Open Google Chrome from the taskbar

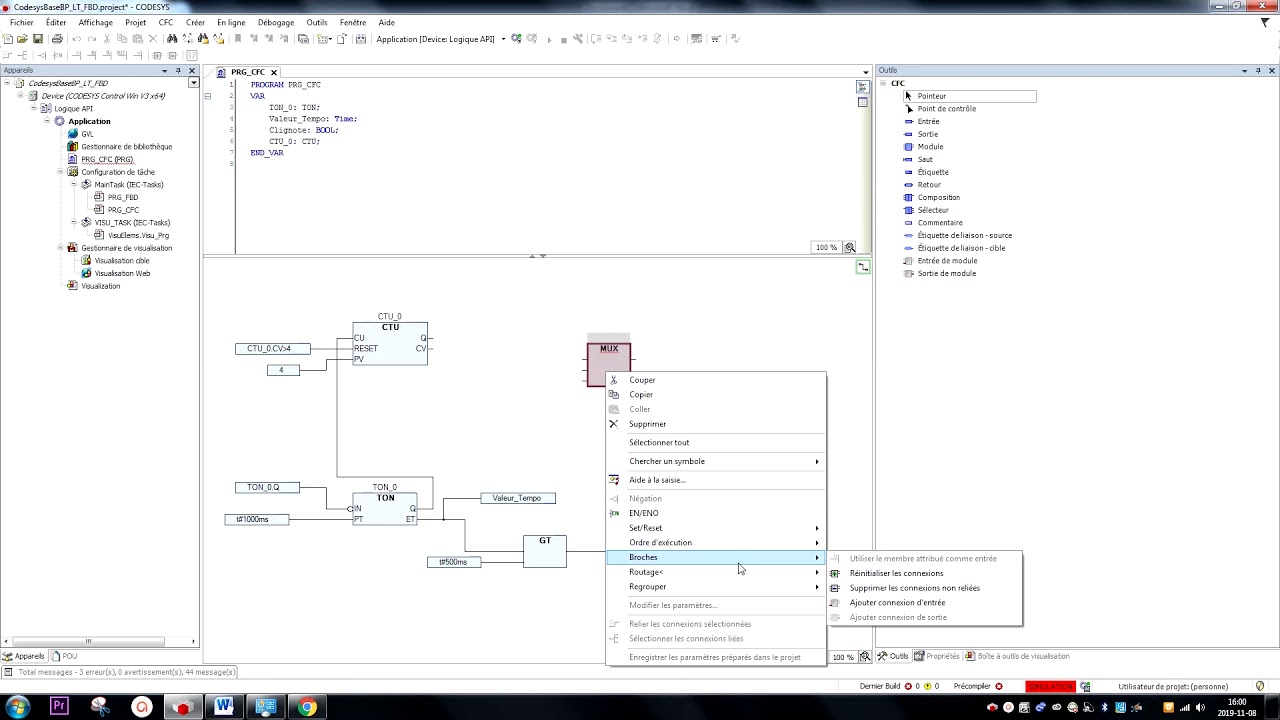click(x=307, y=707)
